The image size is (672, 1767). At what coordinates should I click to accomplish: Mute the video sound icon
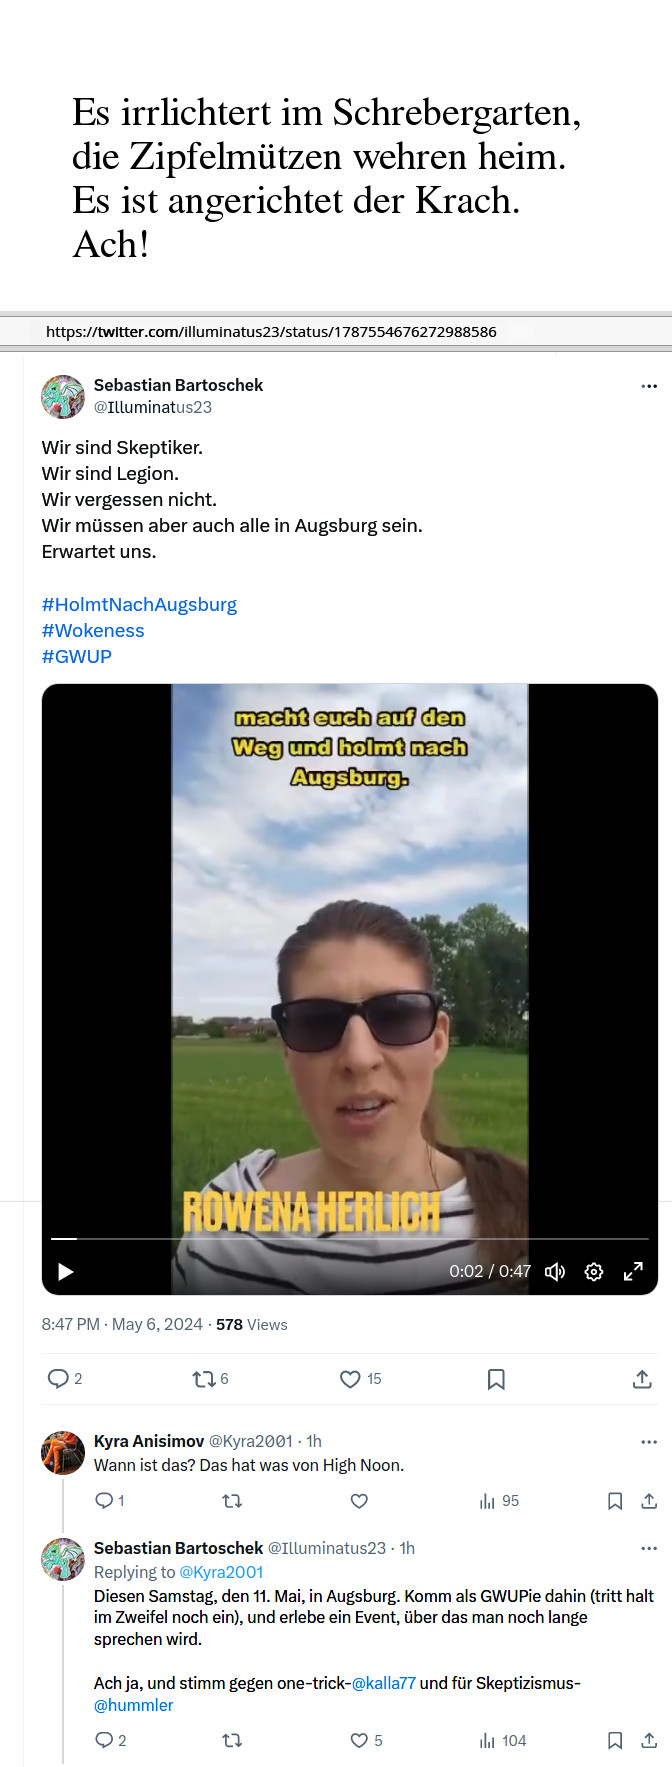tap(555, 1272)
